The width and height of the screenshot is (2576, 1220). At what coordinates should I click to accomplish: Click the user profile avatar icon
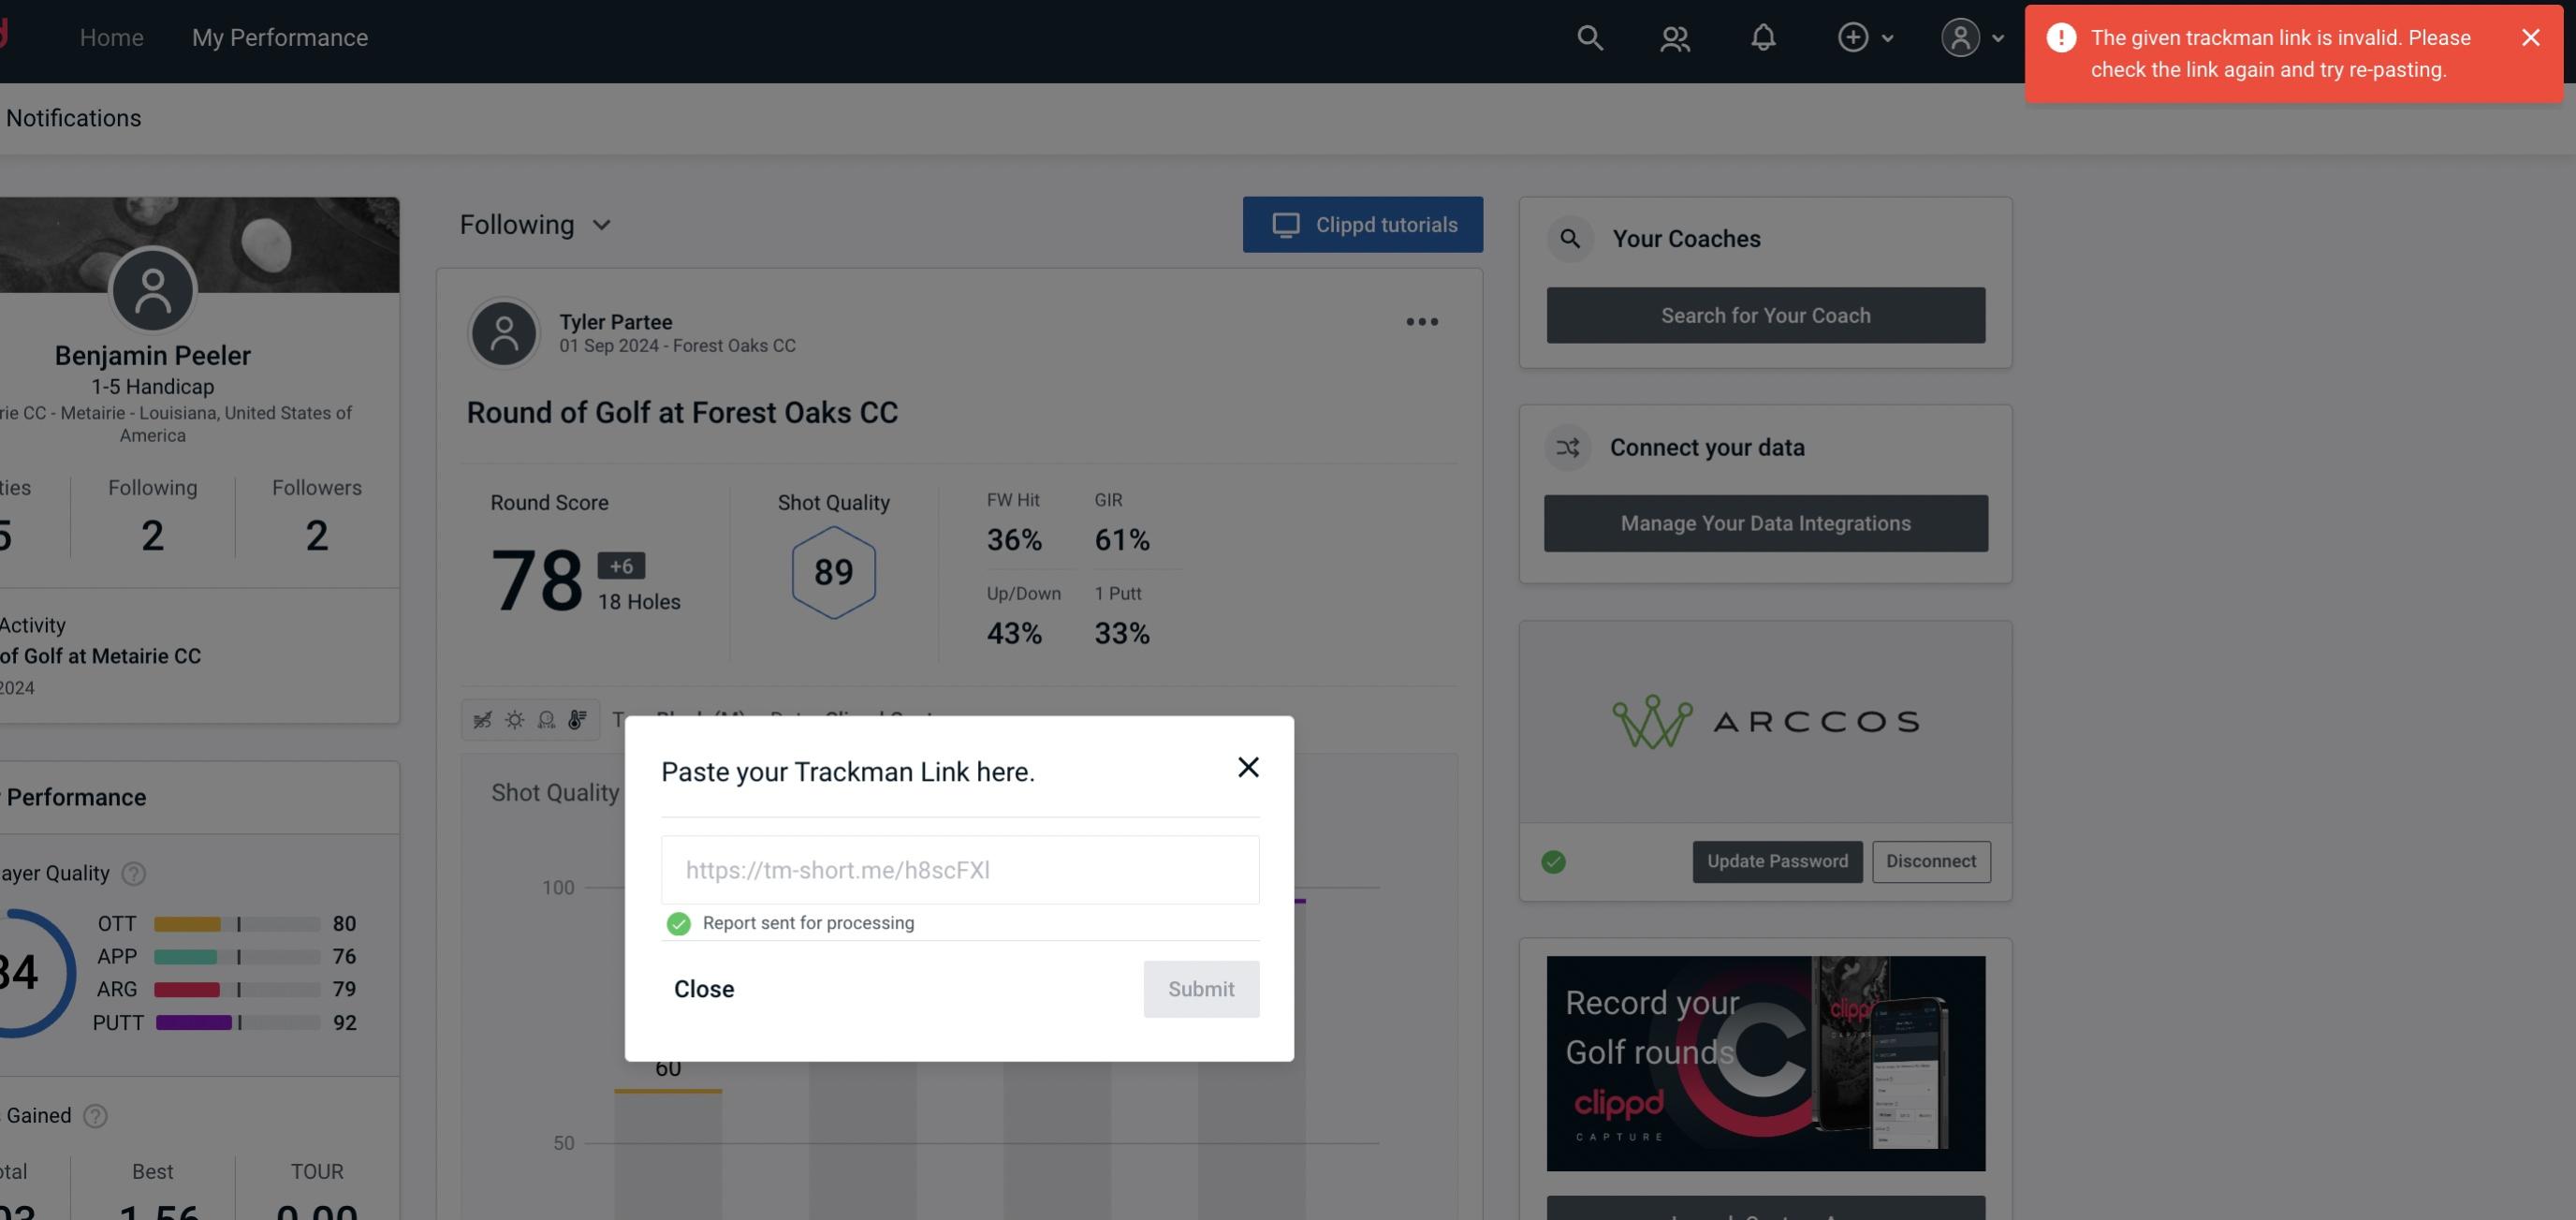1960,37
